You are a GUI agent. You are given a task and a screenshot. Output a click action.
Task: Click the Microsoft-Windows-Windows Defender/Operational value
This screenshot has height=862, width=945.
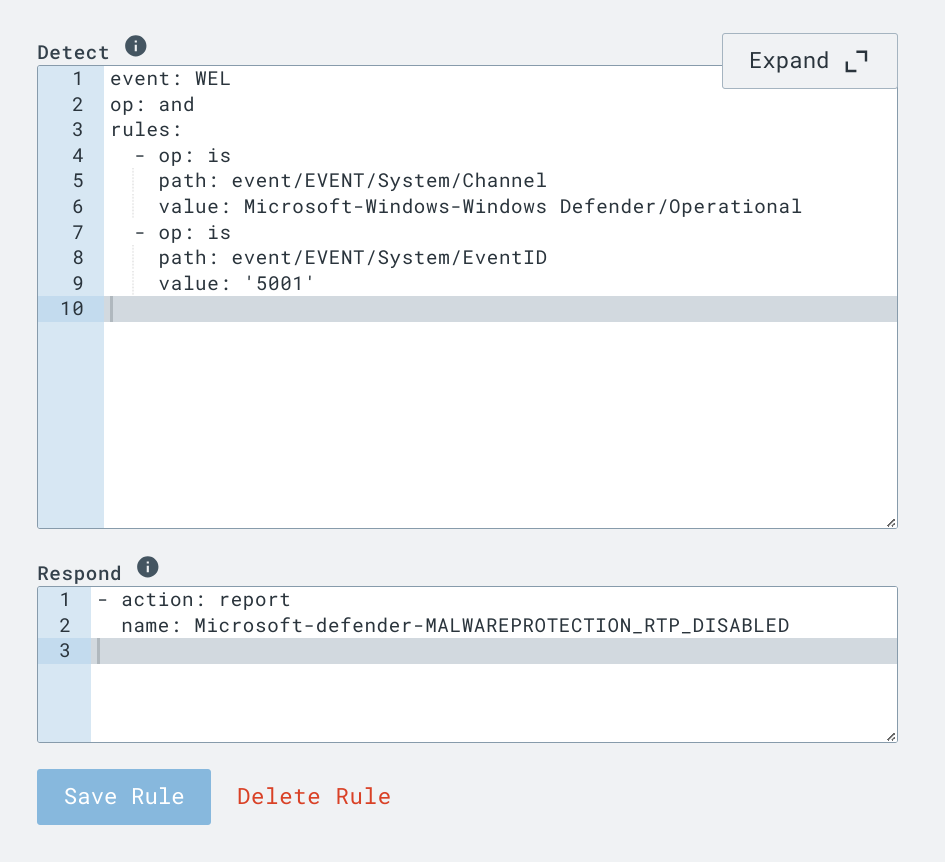click(x=523, y=207)
